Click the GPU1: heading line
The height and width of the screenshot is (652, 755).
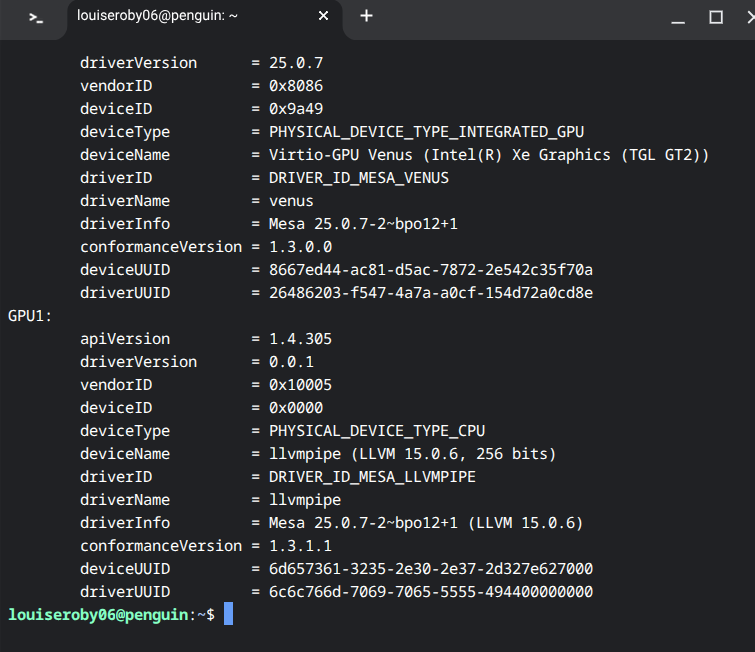(x=30, y=316)
